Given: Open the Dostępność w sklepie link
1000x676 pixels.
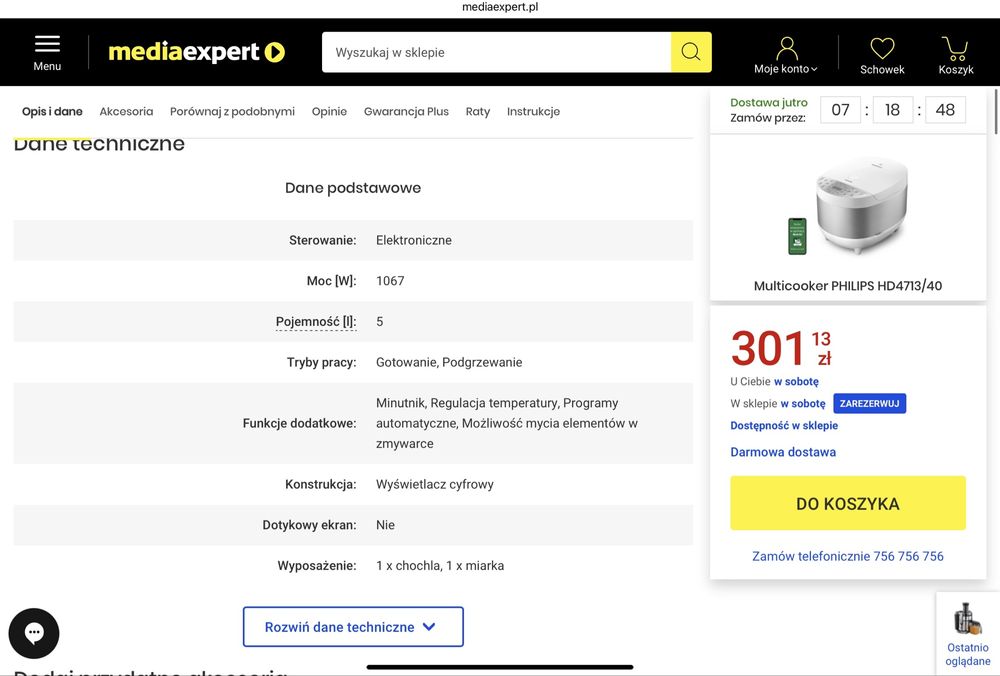Looking at the screenshot, I should click(x=784, y=426).
